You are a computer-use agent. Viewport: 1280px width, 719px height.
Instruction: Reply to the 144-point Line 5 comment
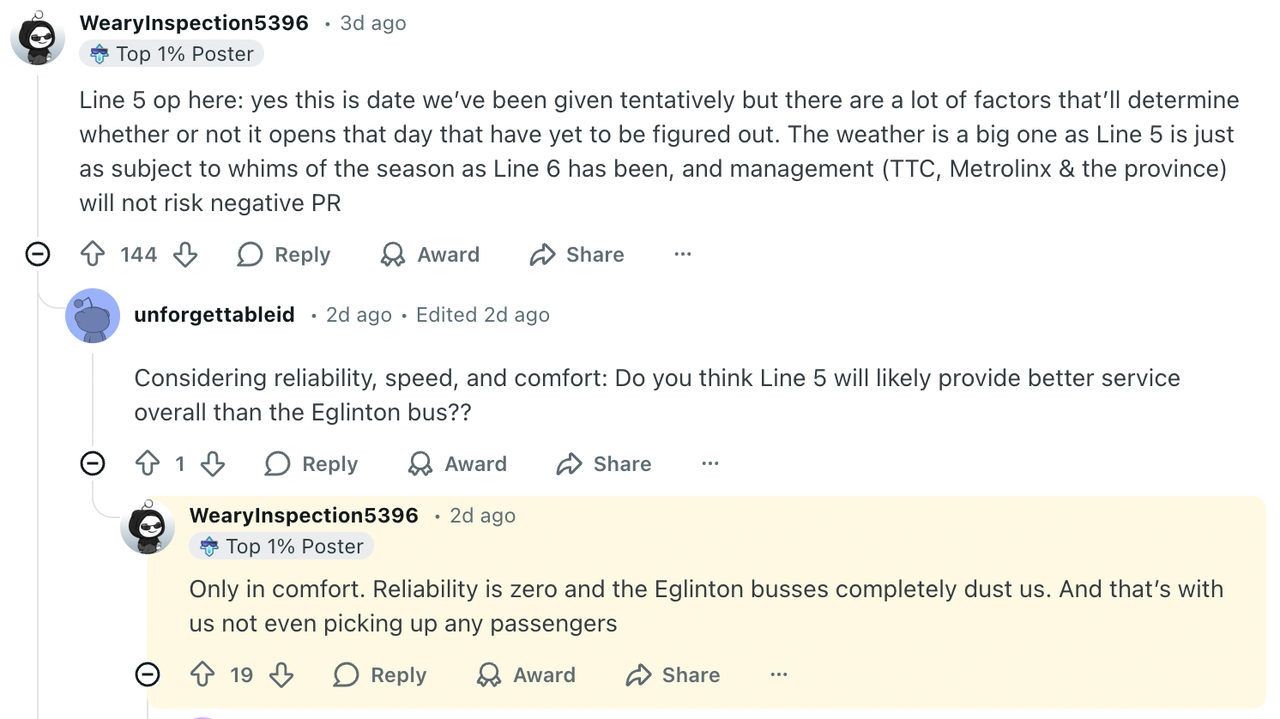(x=284, y=255)
